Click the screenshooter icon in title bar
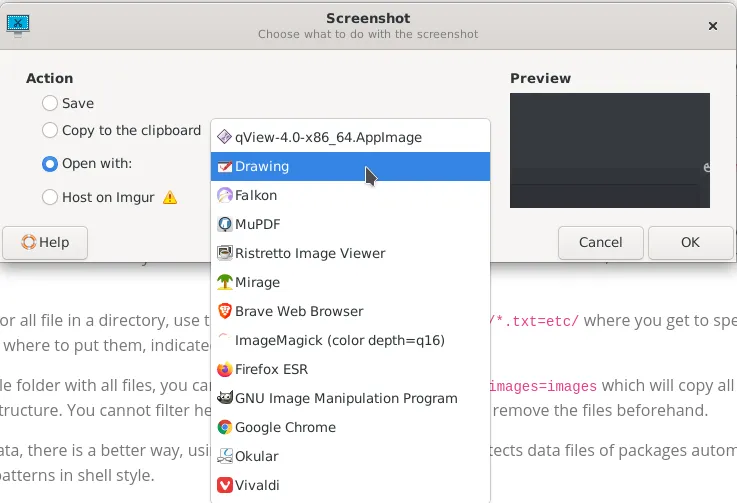 [18, 25]
